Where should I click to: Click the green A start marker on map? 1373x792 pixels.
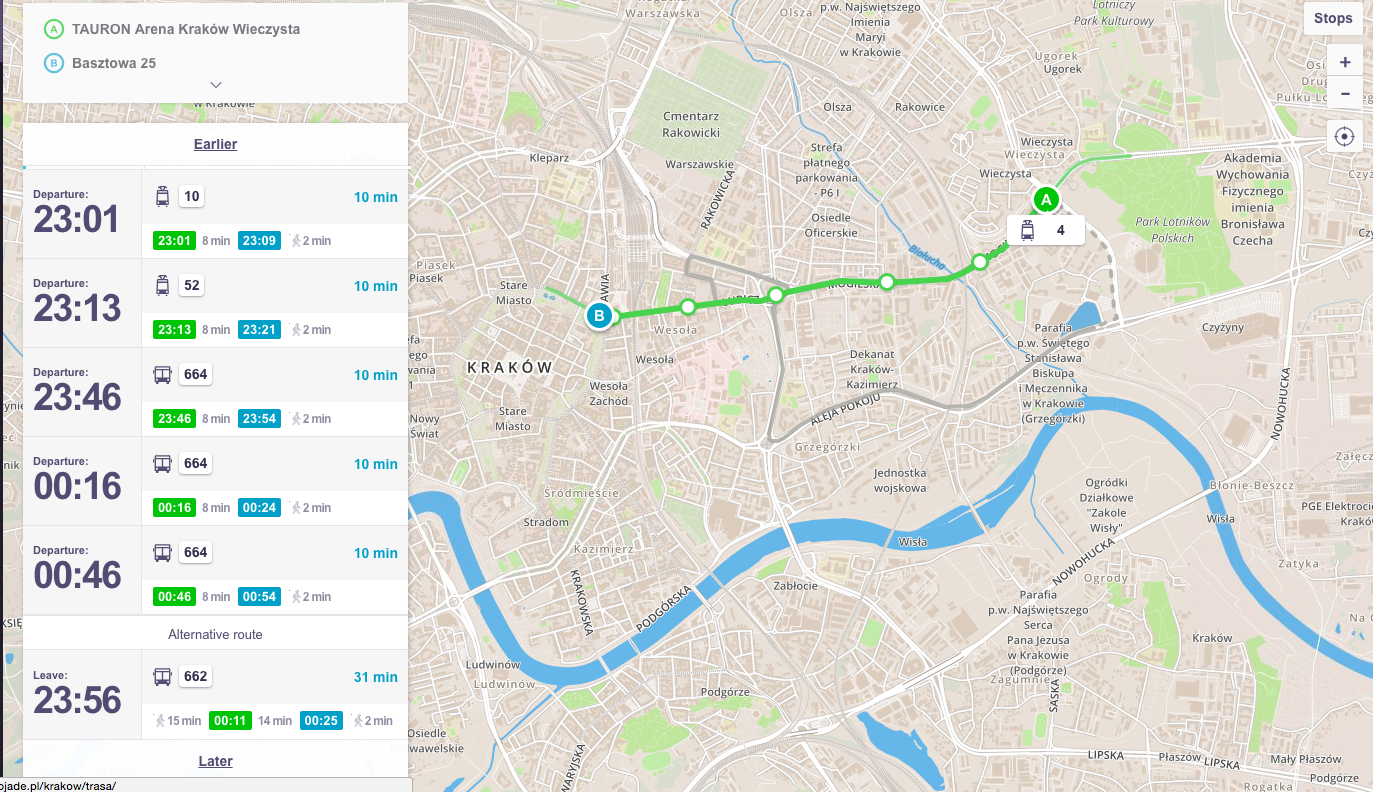point(1046,200)
